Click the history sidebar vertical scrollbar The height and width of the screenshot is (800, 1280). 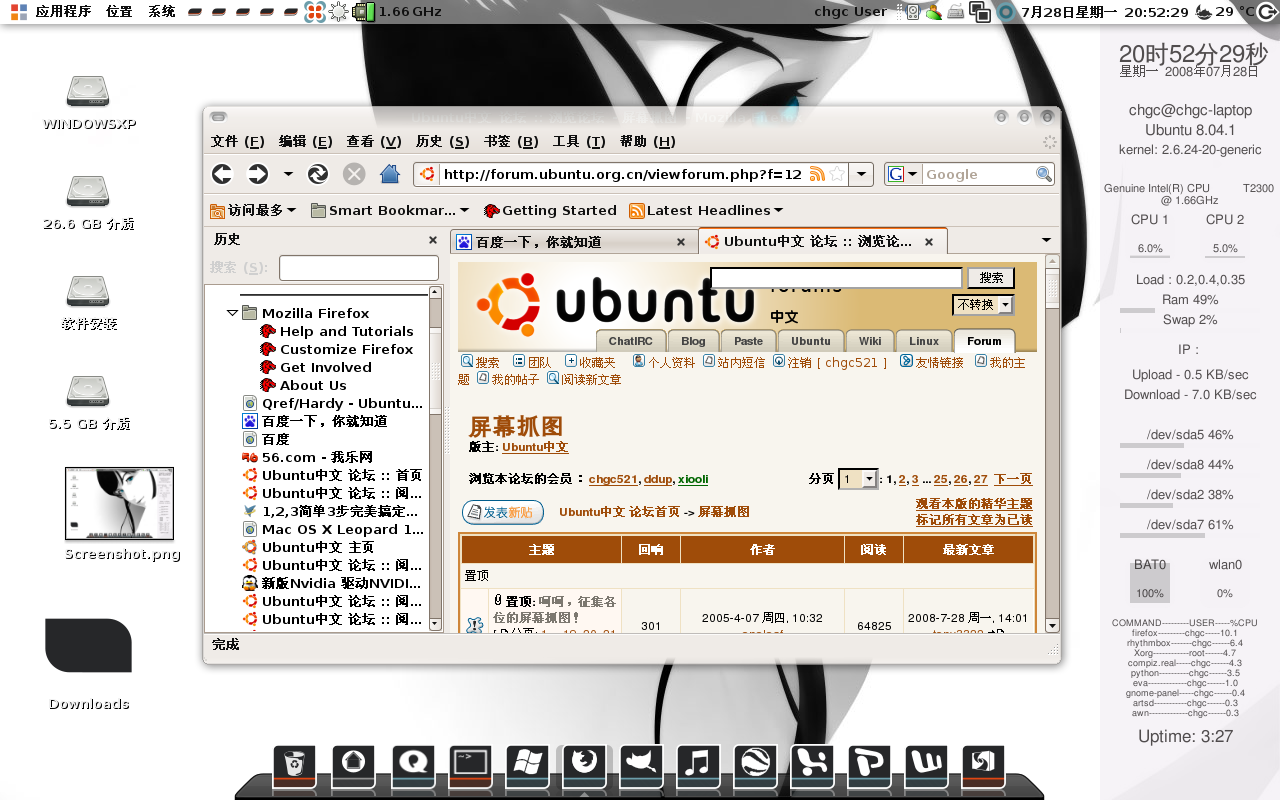(435, 458)
